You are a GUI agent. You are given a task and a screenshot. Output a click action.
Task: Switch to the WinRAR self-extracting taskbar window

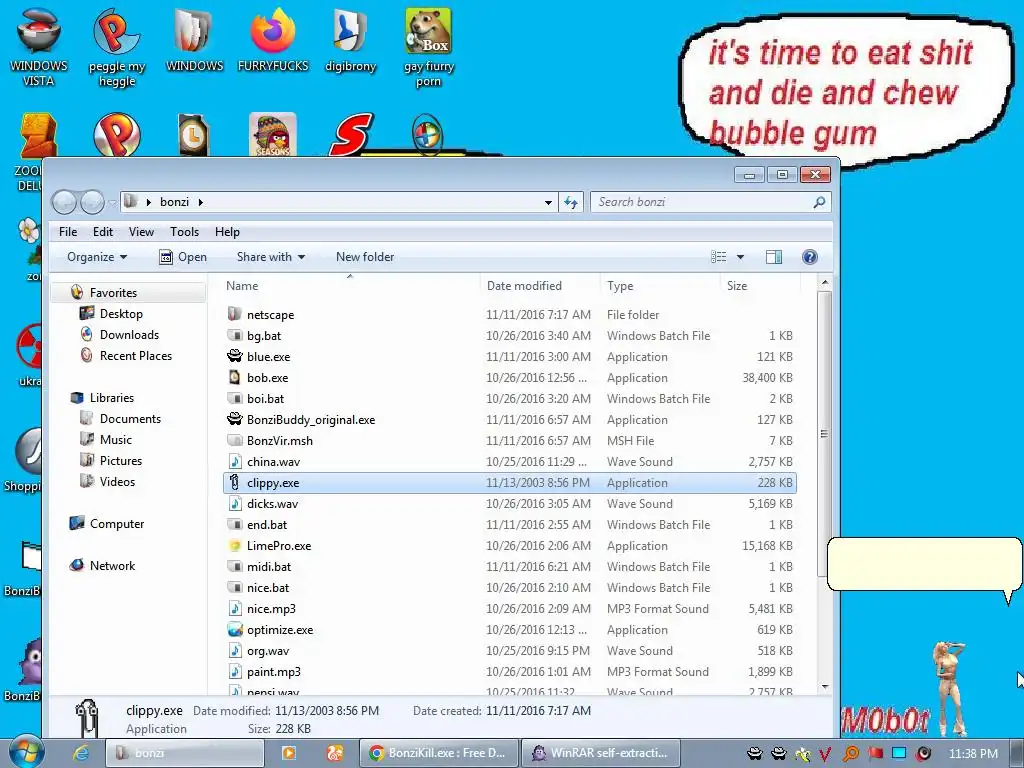coord(601,753)
